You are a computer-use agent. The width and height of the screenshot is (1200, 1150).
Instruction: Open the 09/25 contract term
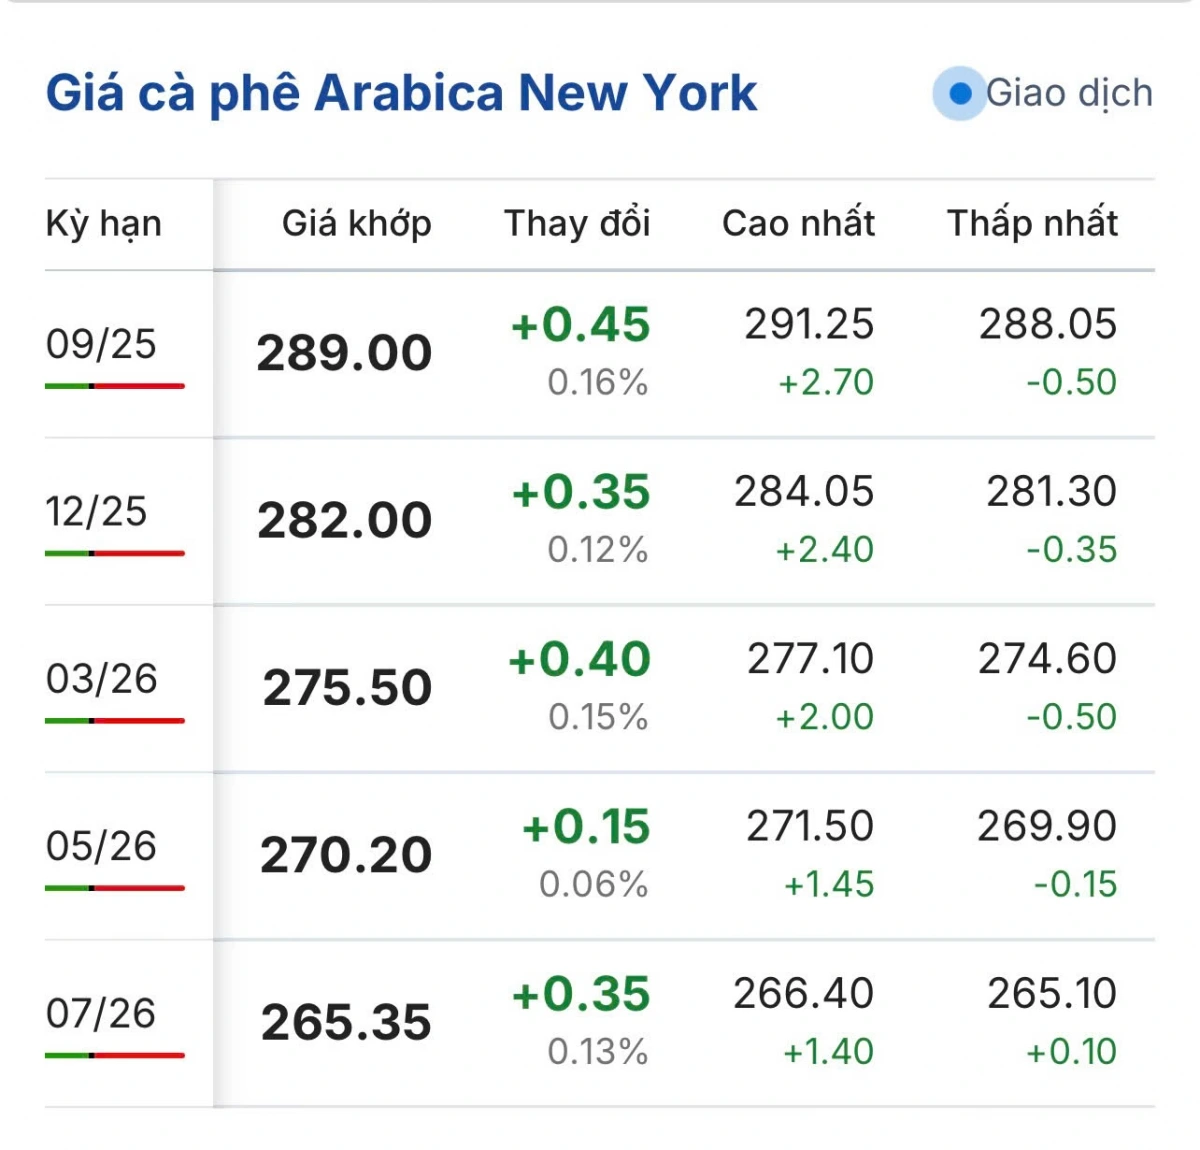101,344
